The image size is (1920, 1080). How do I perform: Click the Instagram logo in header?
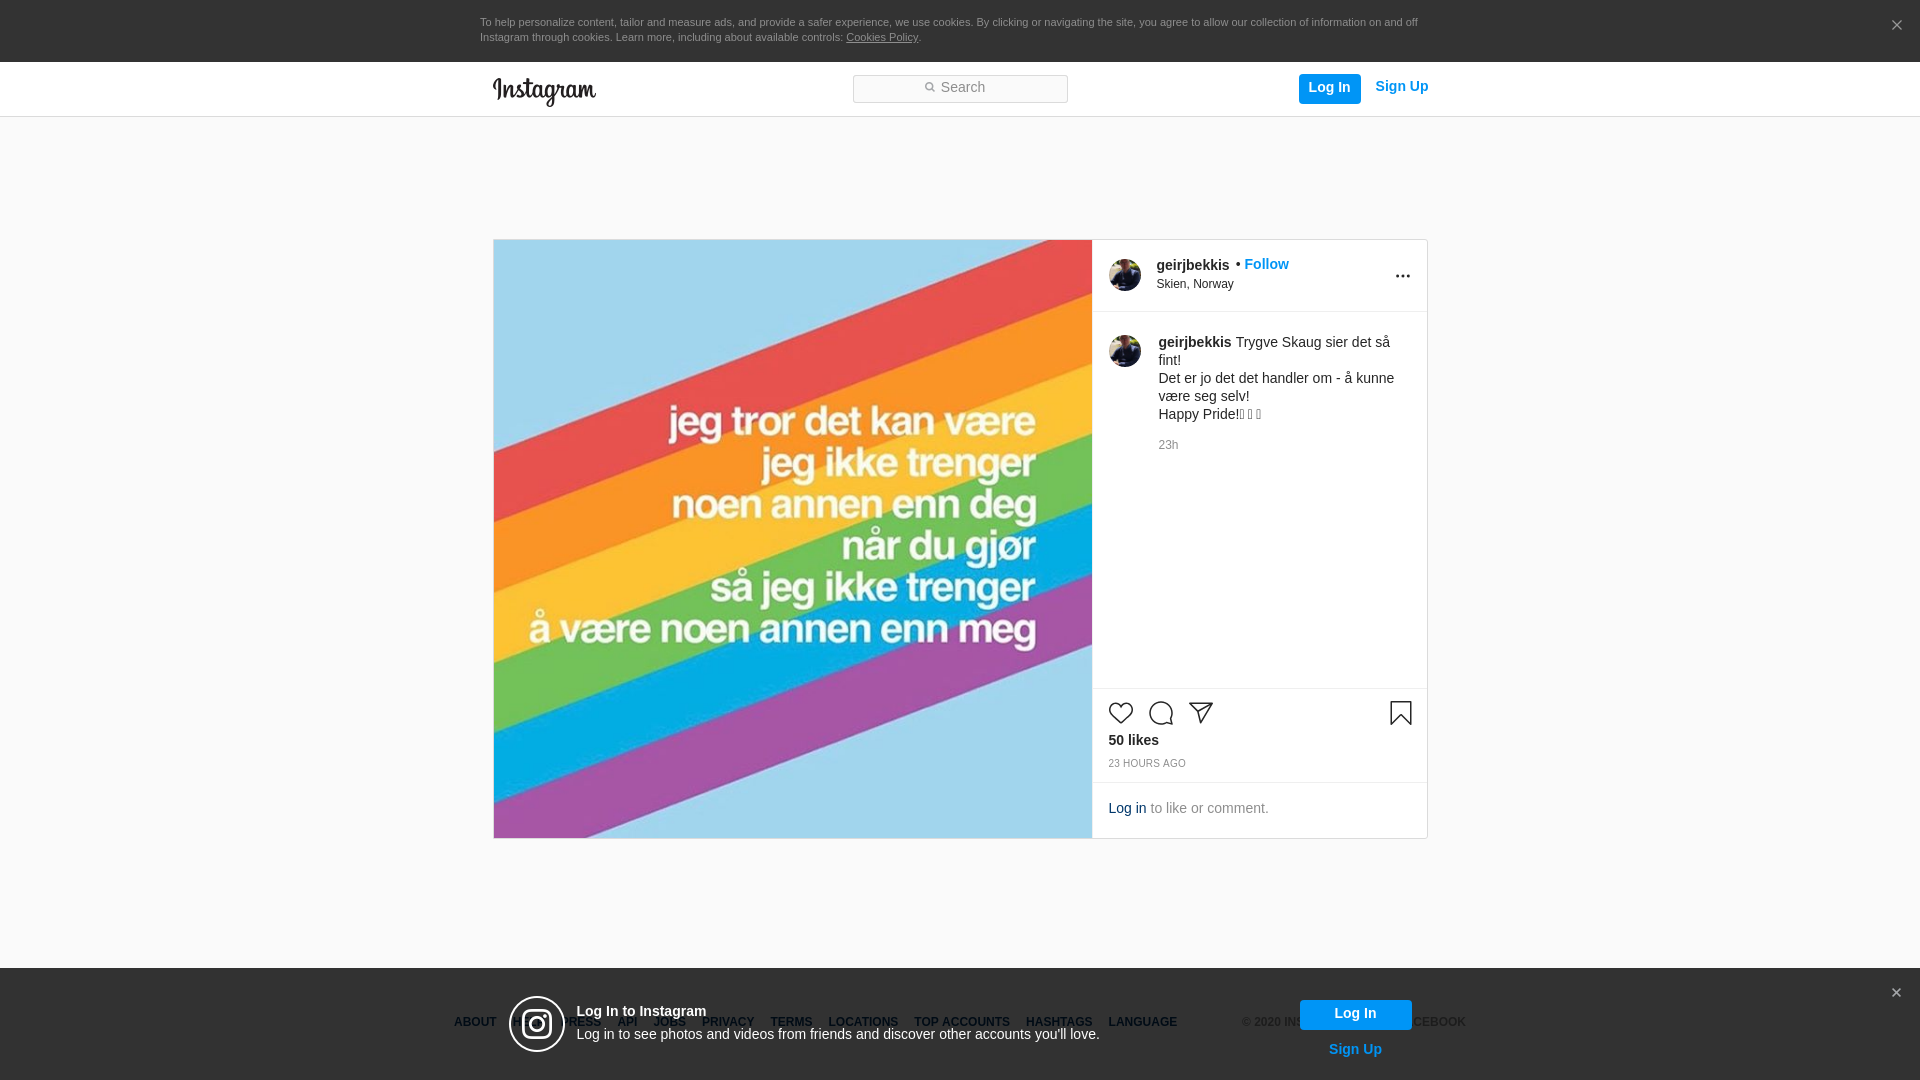pyautogui.click(x=544, y=91)
